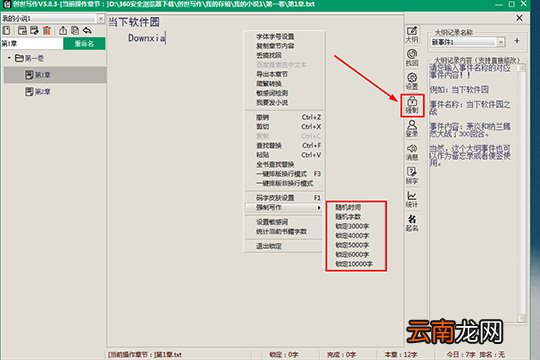Image resolution: width=540 pixels, height=360 pixels.
Task: Click the curved back-arrow icon in left toolbar
Action: click(87, 31)
